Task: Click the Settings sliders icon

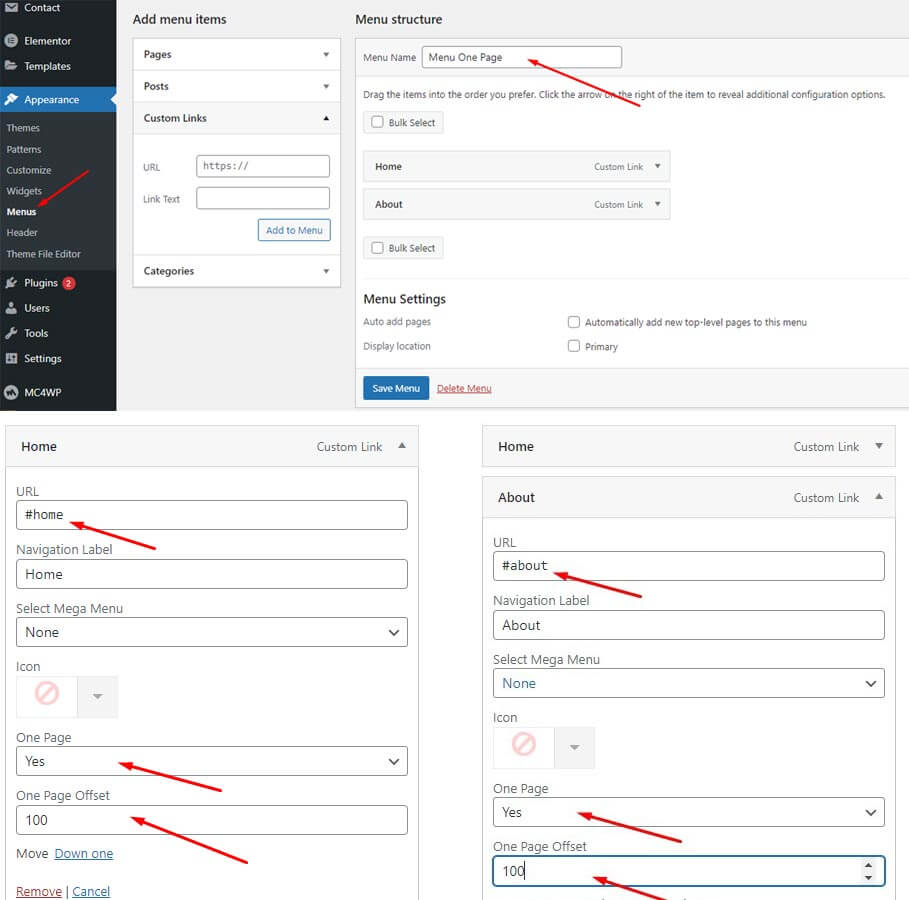Action: tap(11, 358)
